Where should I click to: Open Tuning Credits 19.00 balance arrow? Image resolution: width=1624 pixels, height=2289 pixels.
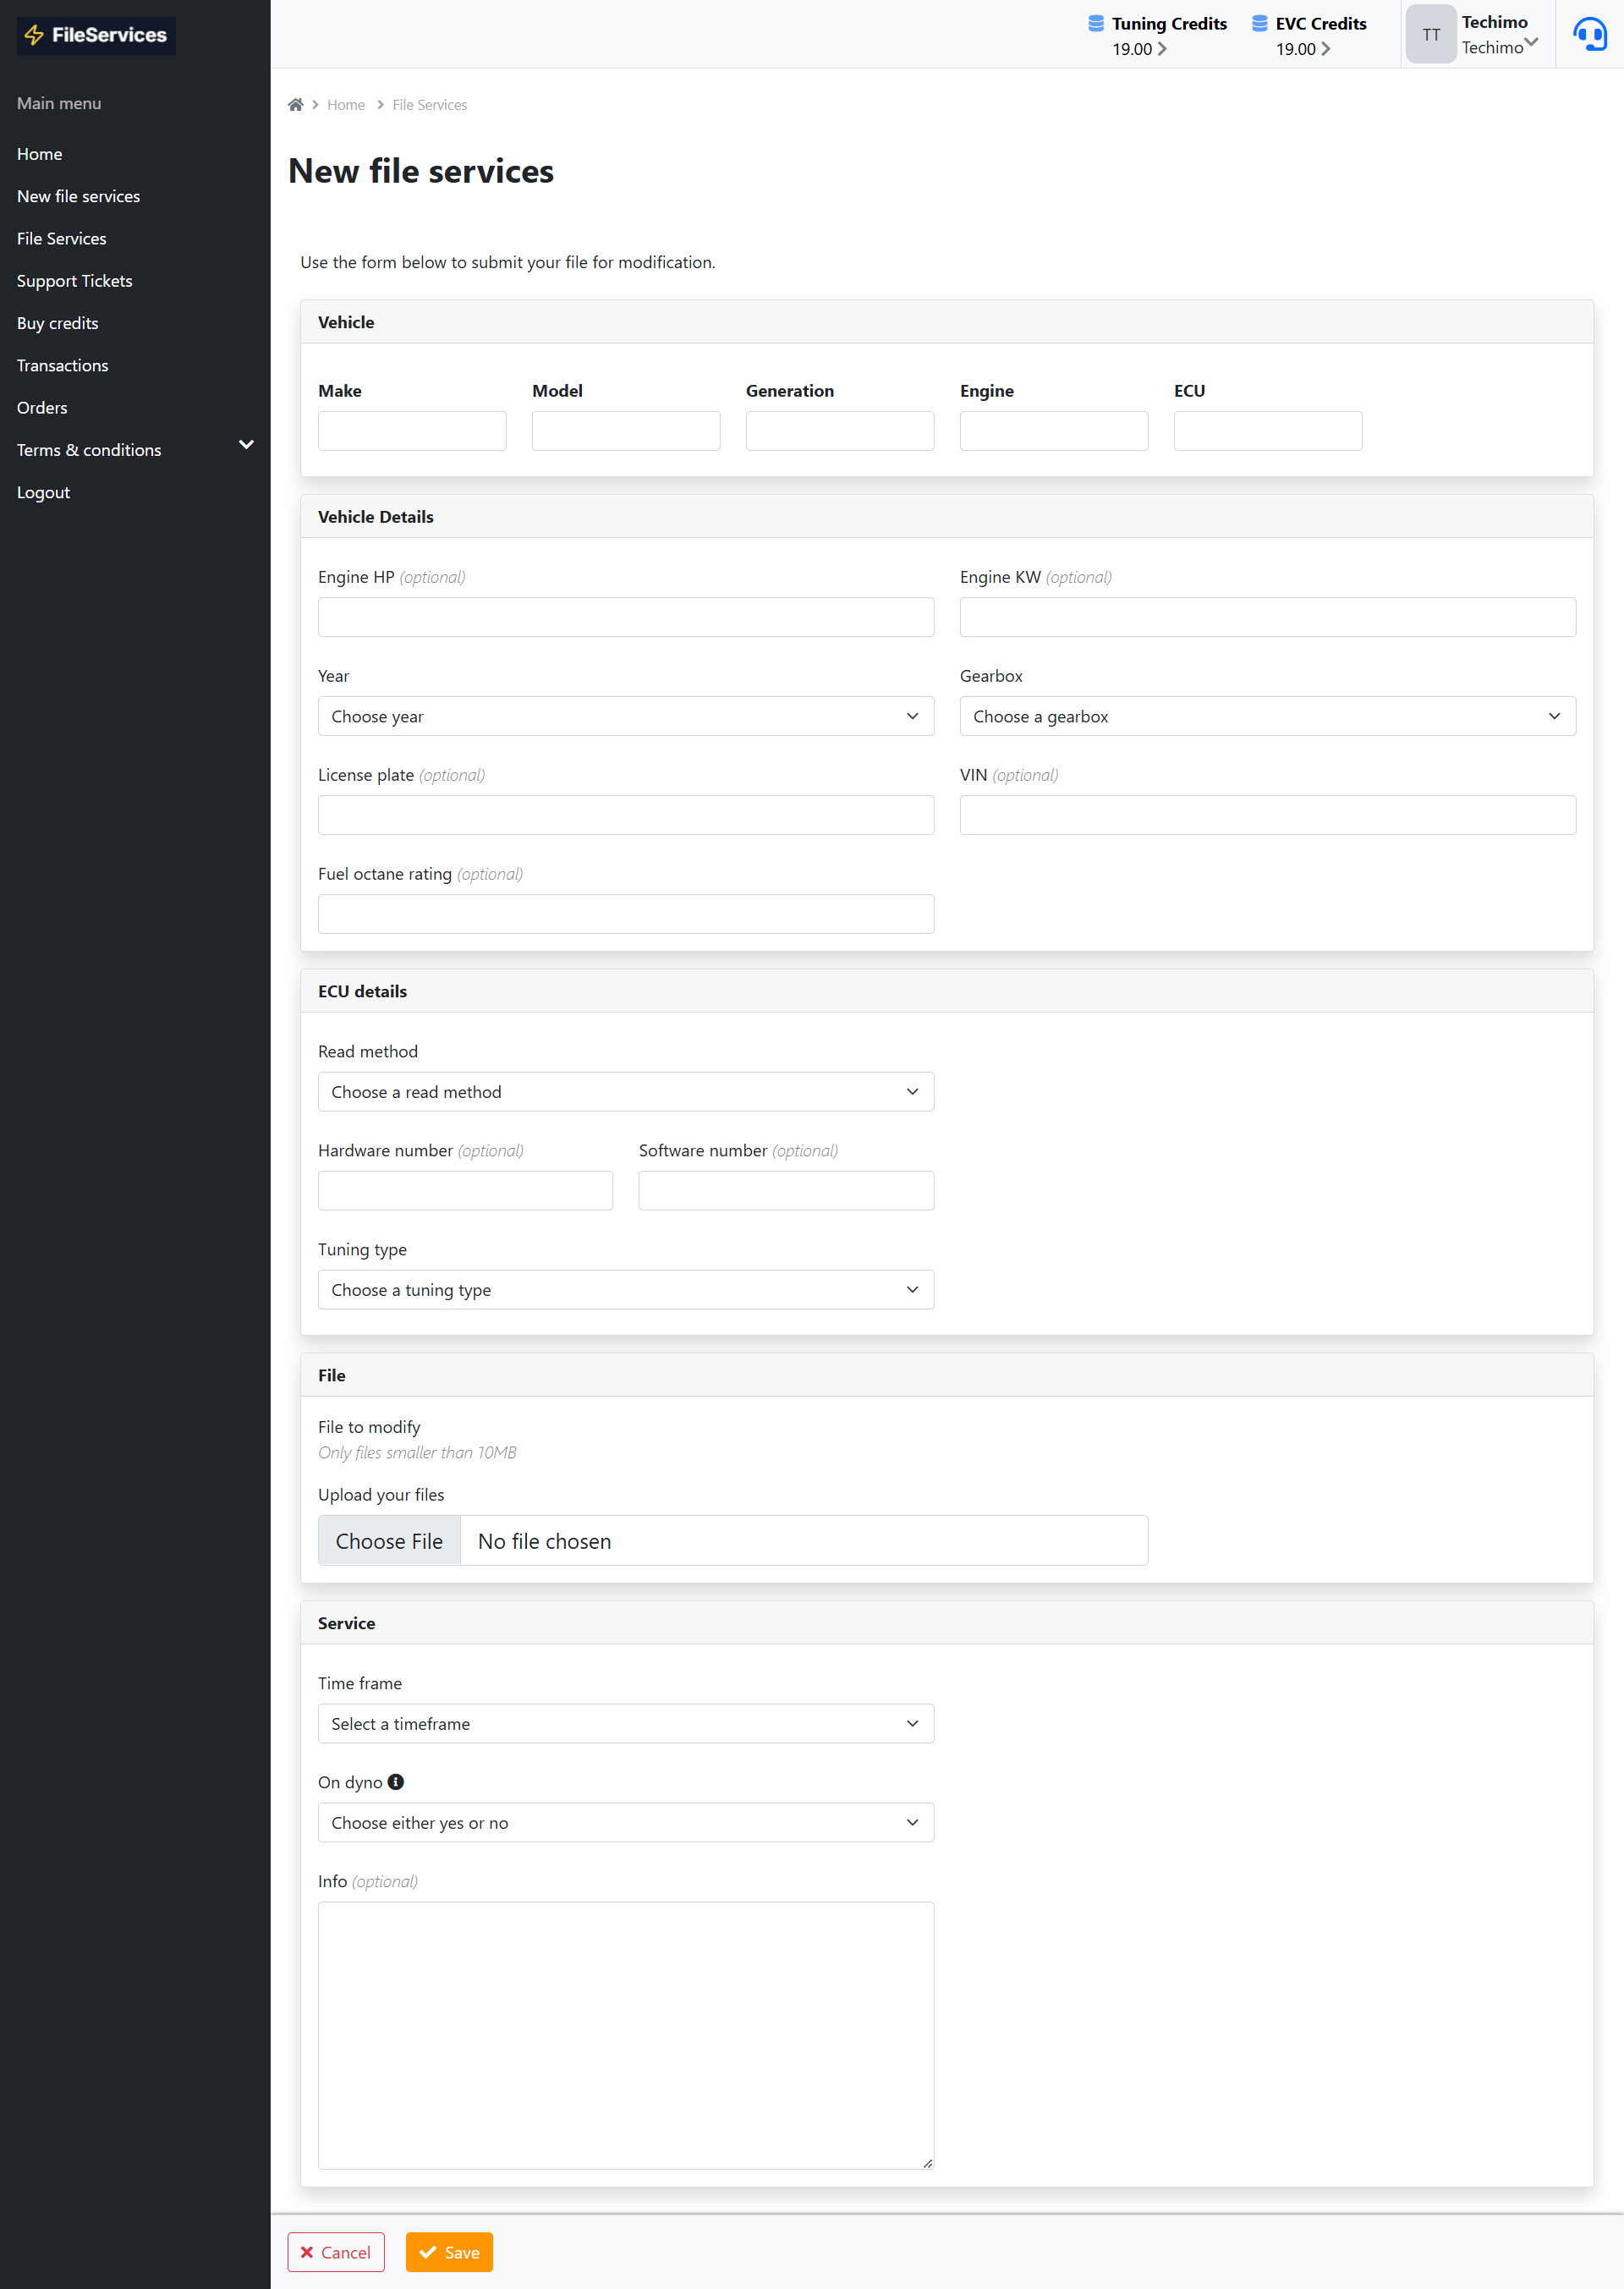coord(1162,49)
